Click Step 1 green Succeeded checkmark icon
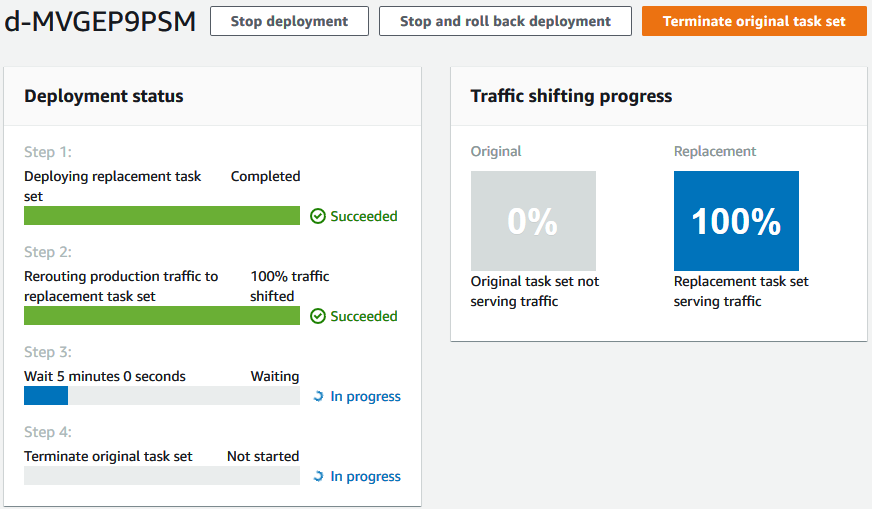 [x=318, y=216]
